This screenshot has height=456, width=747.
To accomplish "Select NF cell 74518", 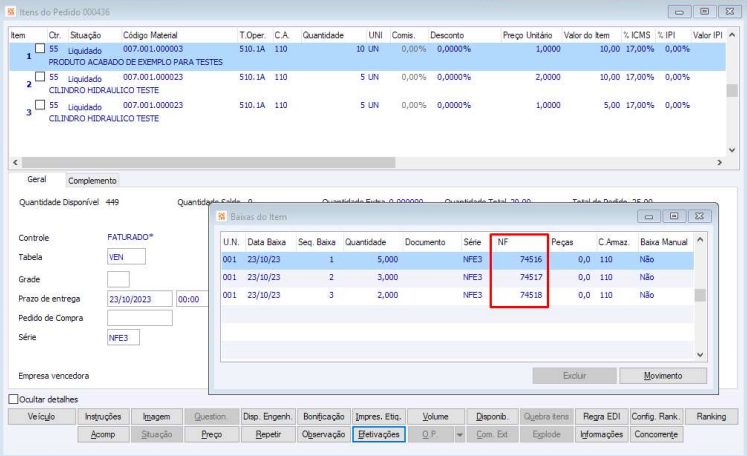I will (x=531, y=295).
